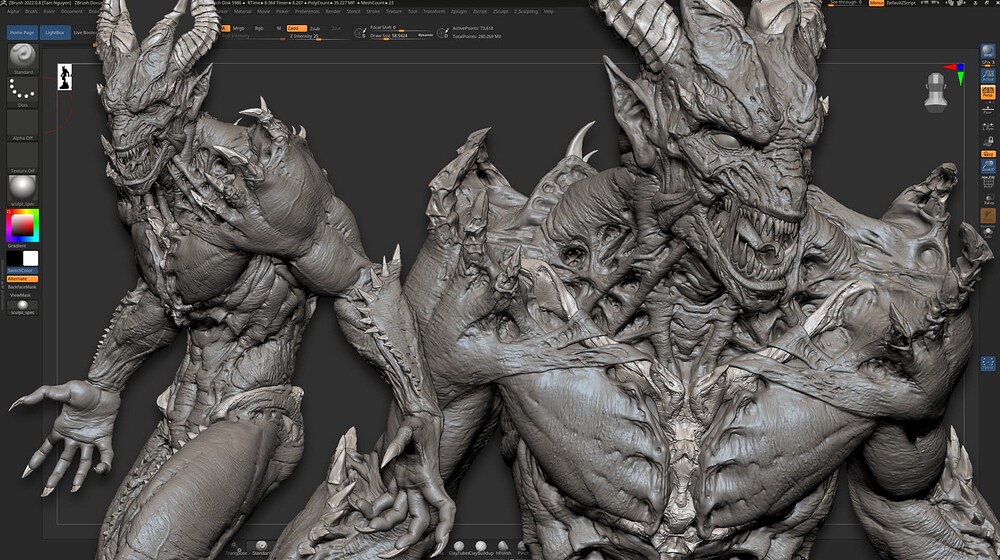This screenshot has height=560, width=1000.
Task: Open the Standard brush selector thumbnail
Action: pyautogui.click(x=23, y=59)
